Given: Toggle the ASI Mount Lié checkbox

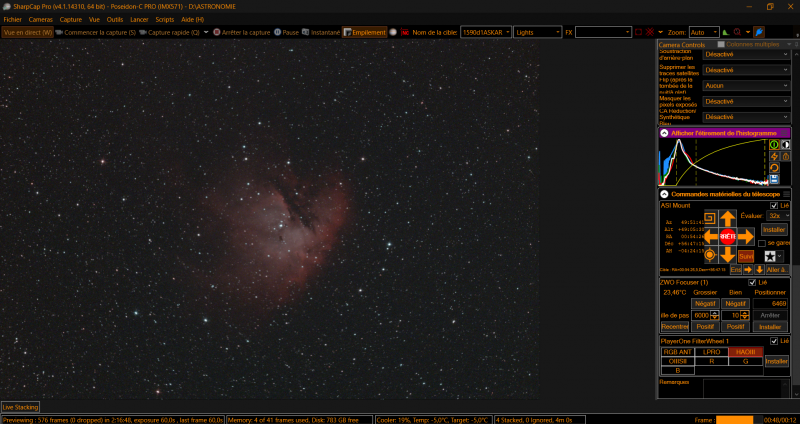Looking at the screenshot, I should (x=774, y=206).
